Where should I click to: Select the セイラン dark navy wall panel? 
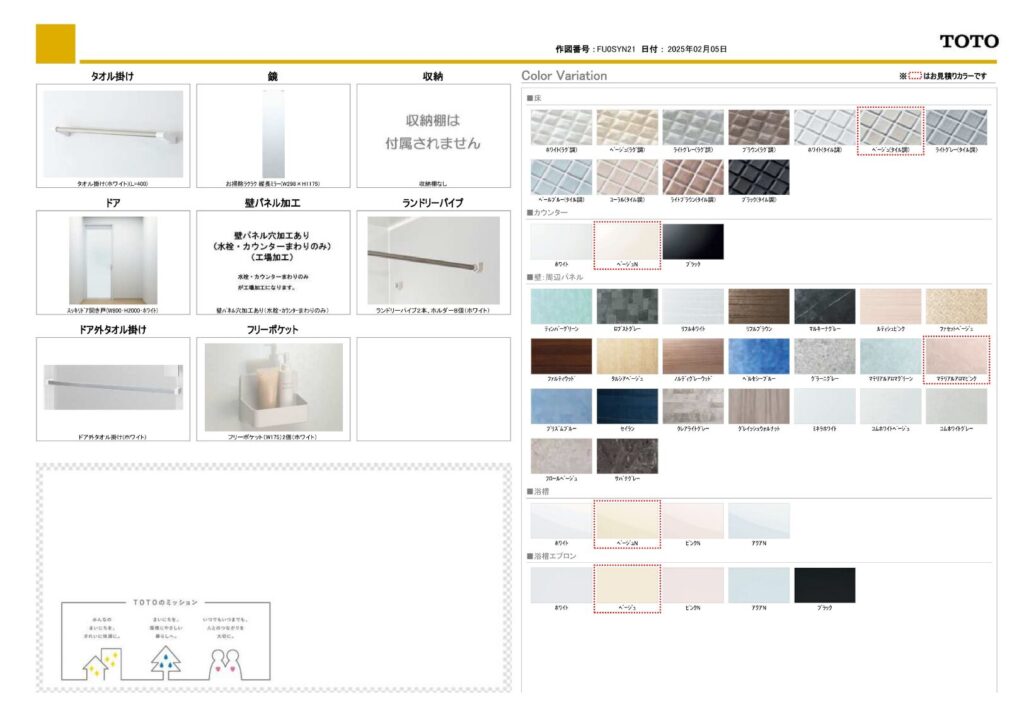pos(627,406)
